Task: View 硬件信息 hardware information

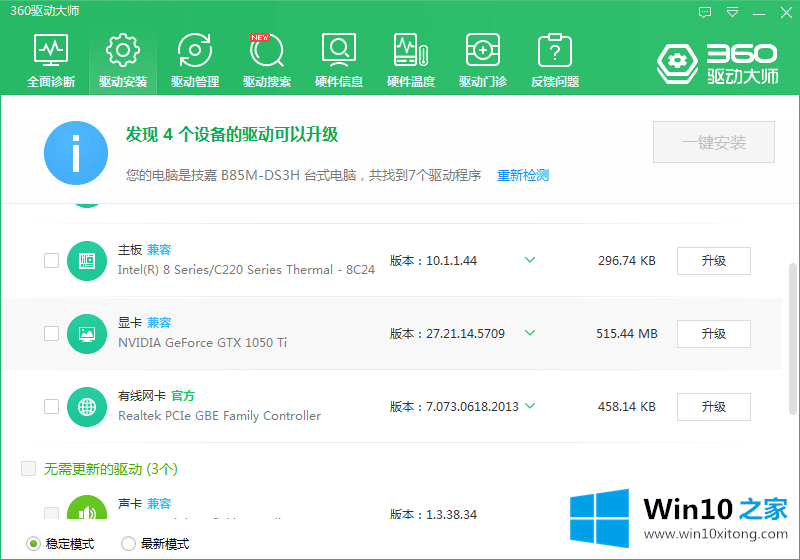Action: (339, 60)
